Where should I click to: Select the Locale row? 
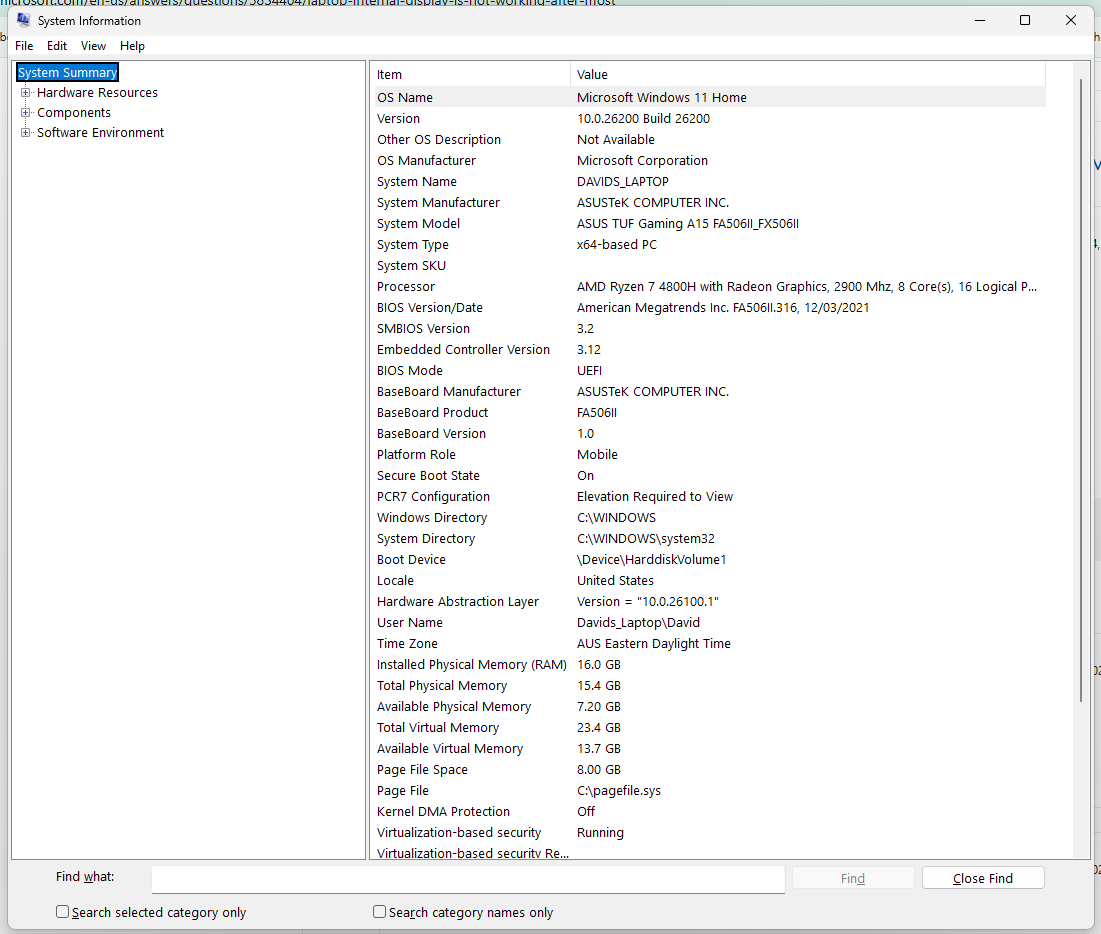coord(708,581)
